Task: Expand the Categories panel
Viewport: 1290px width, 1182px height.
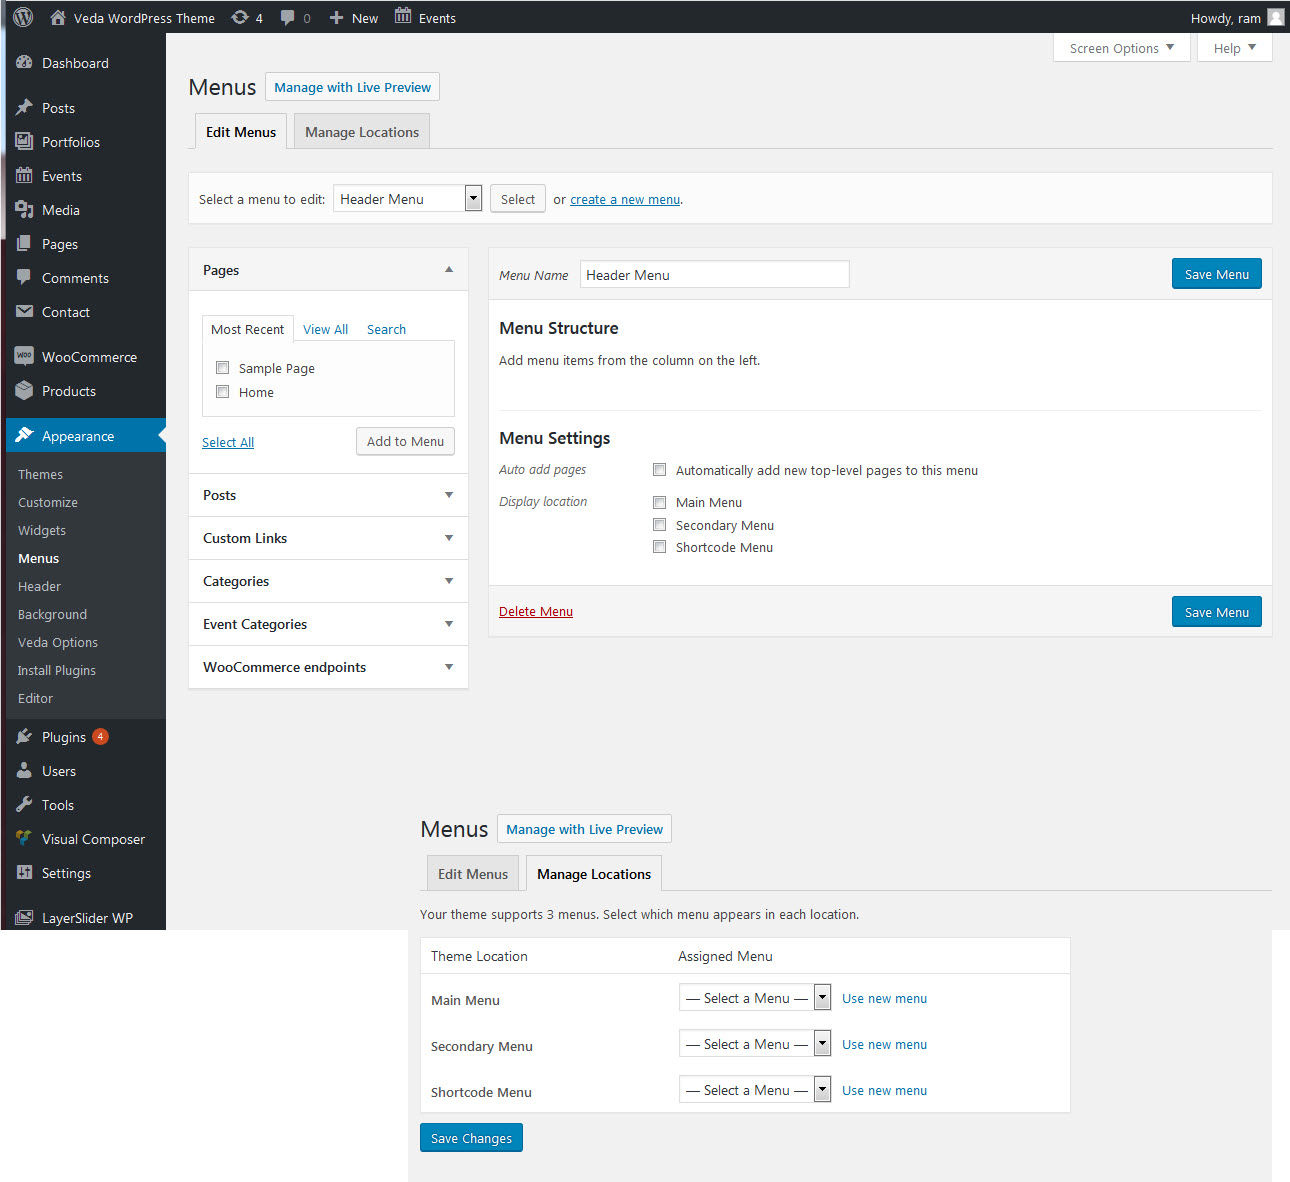Action: point(449,581)
